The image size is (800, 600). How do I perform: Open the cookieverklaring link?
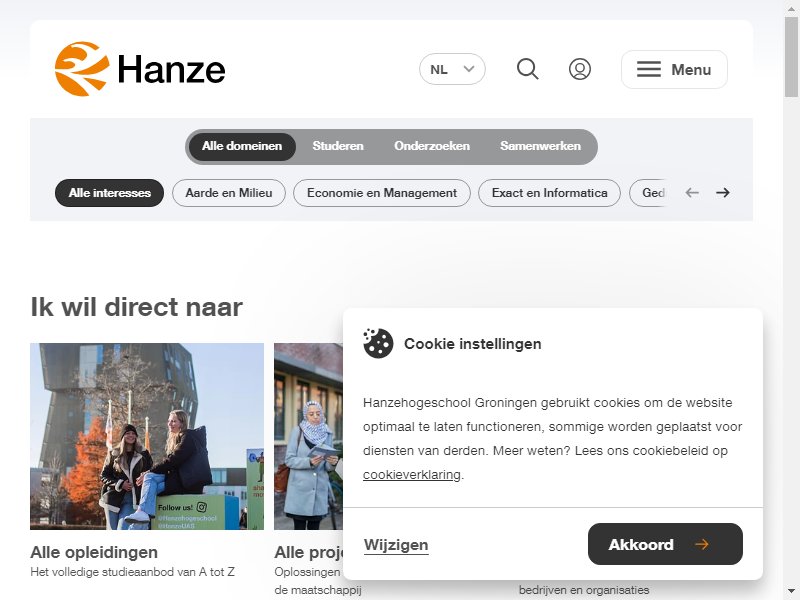412,474
